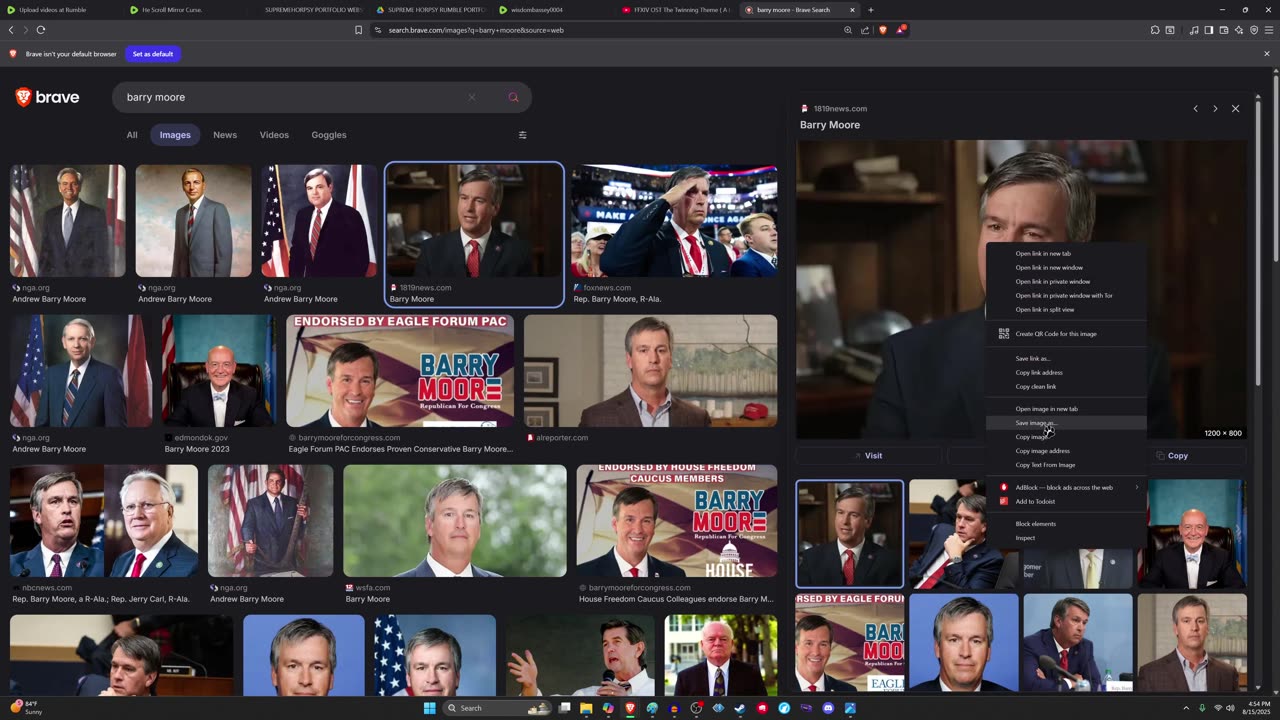
Task: Click 'Inspect' in the context menu
Action: point(1066,538)
